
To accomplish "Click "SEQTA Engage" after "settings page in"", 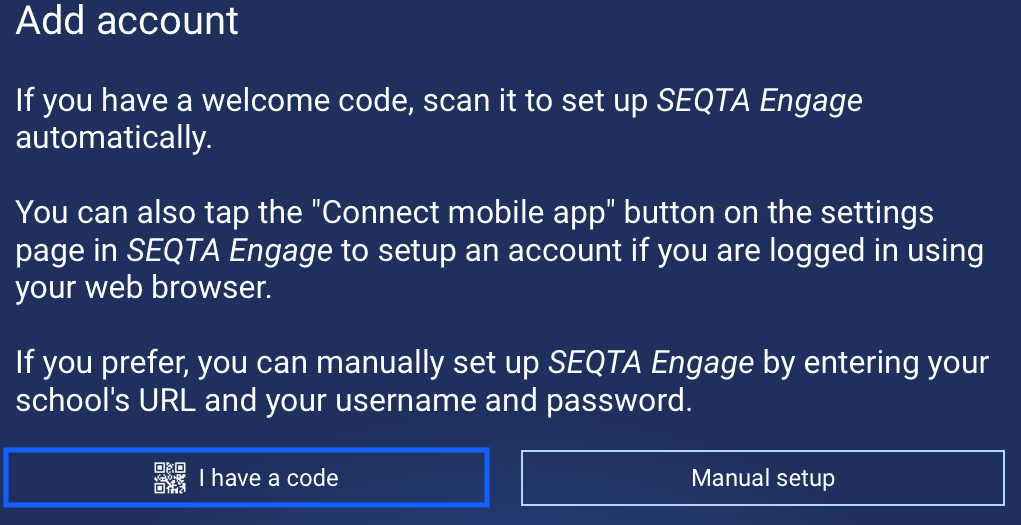I will pyautogui.click(x=229, y=251).
